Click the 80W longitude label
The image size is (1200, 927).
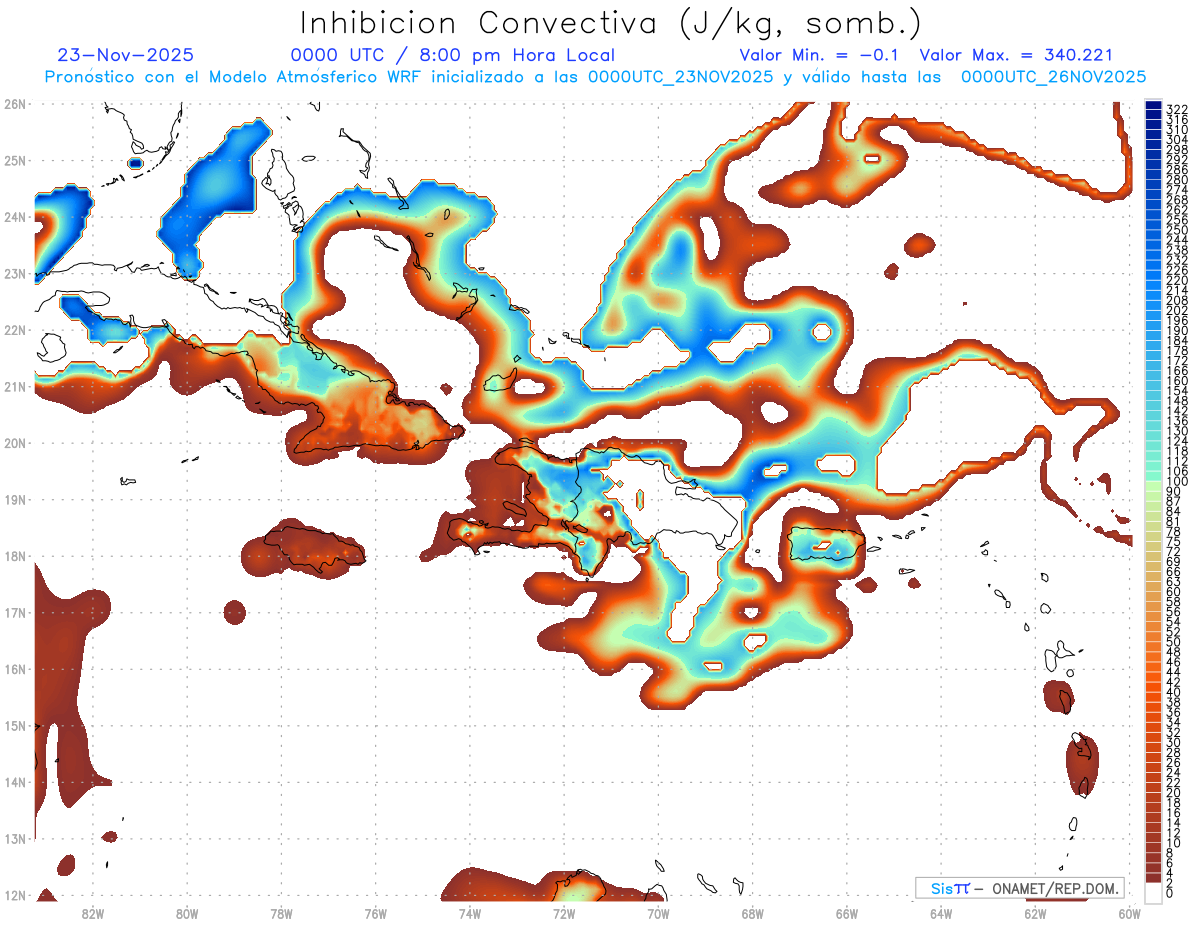tap(187, 913)
